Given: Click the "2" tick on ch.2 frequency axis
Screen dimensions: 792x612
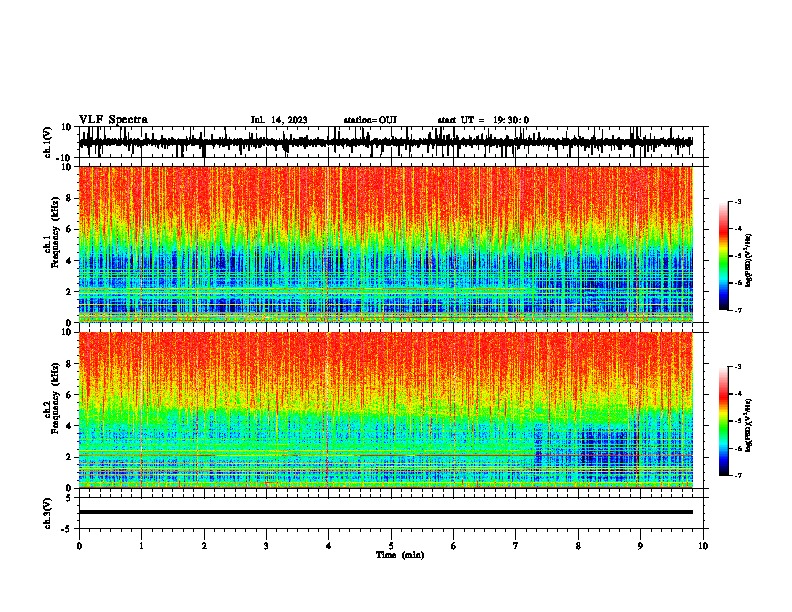Looking at the screenshot, I should coord(69,457).
